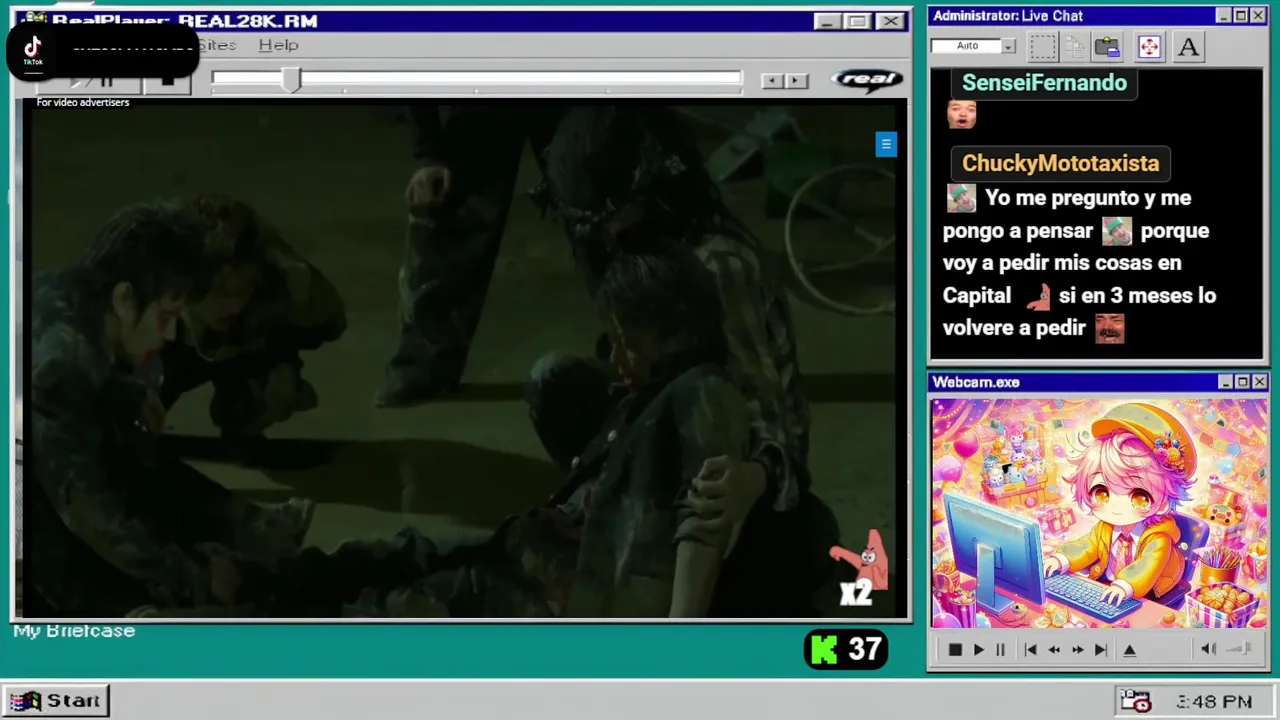Open the Auto dropdown in Live Chat
Screen dimensions: 1280x720
tap(1008, 46)
